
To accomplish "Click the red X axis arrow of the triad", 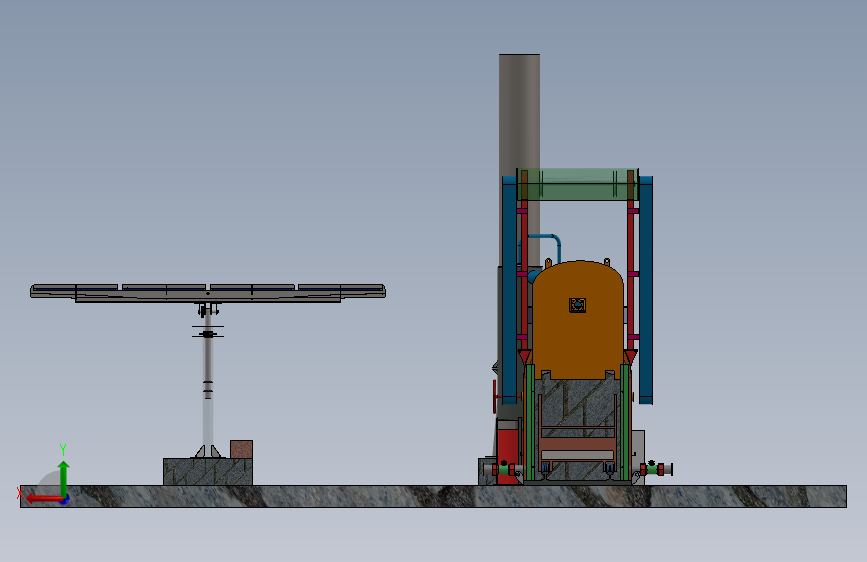I will pos(44,499).
